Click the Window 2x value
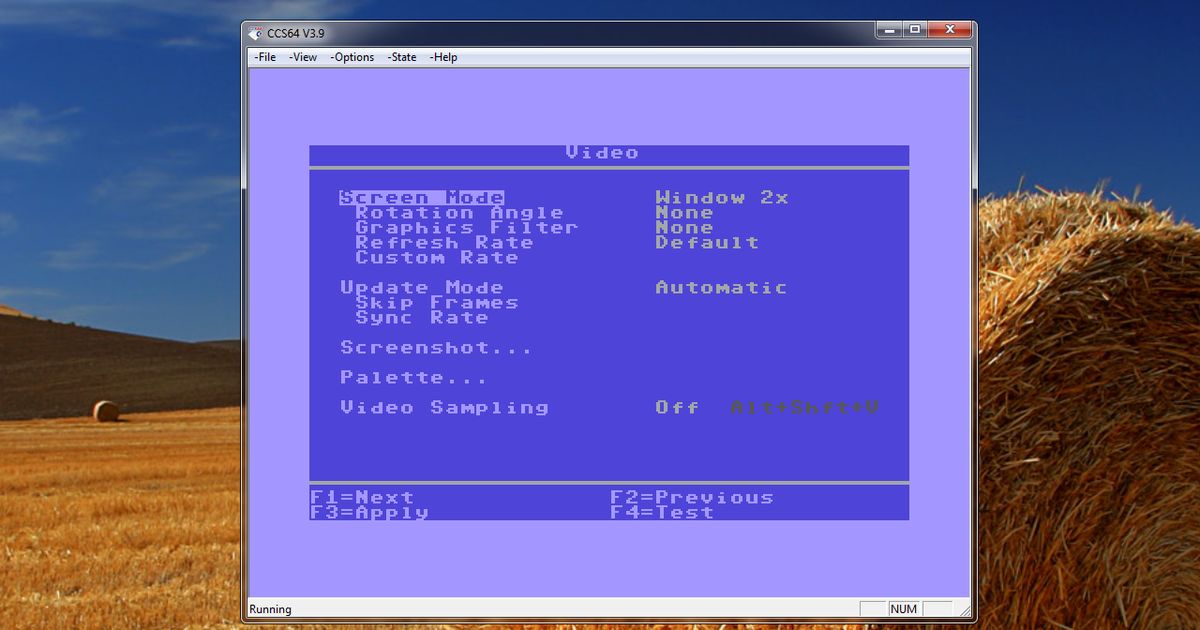Viewport: 1200px width, 630px height. coord(722,196)
